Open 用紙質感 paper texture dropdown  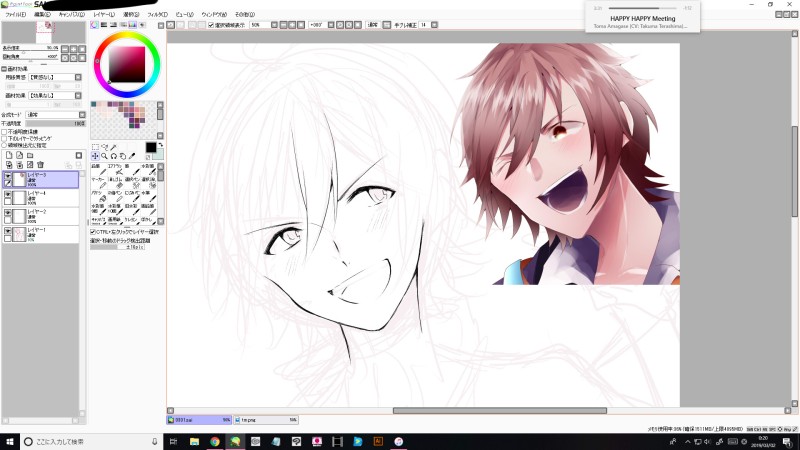78,77
